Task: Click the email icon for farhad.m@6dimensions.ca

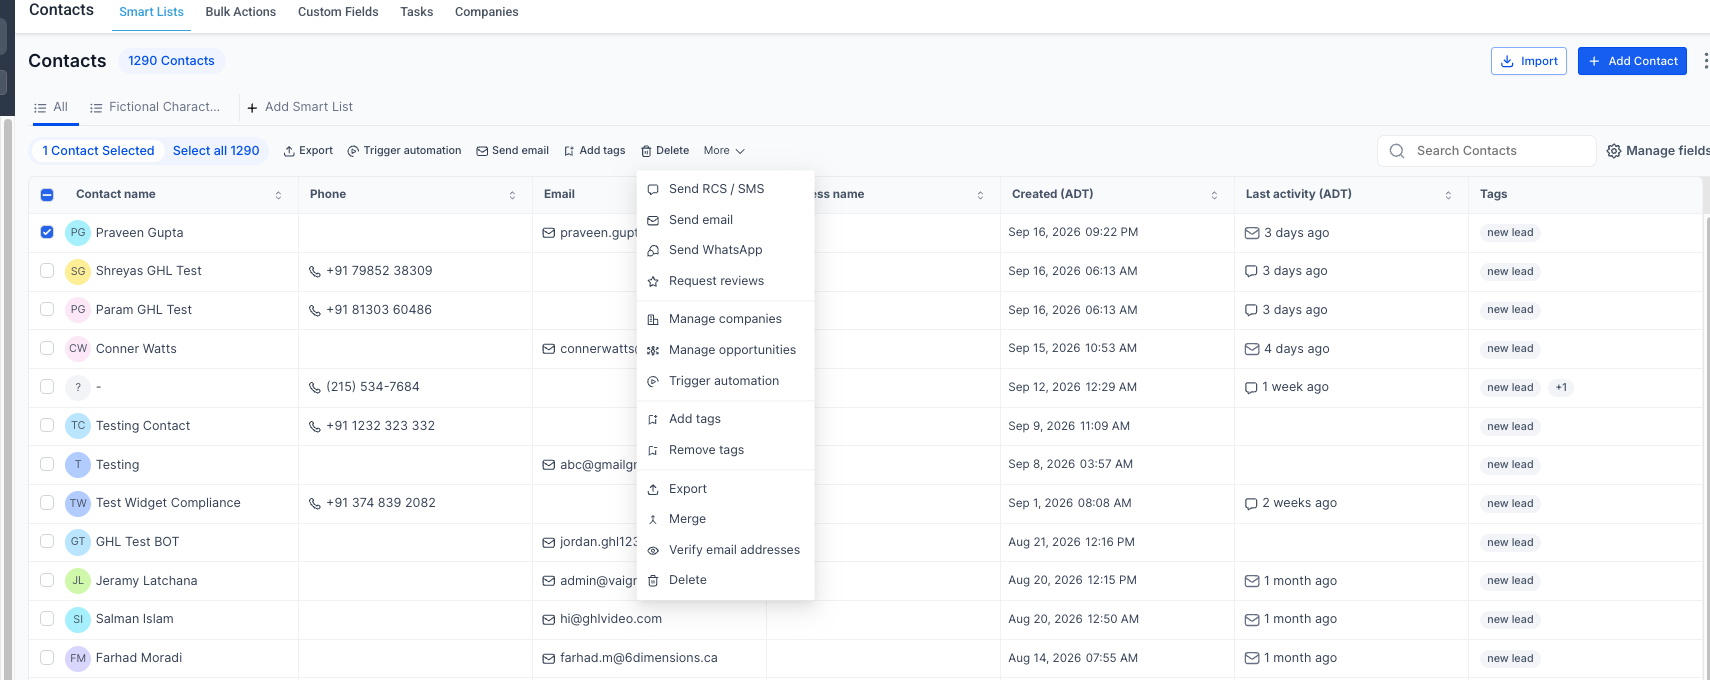Action: coord(549,659)
